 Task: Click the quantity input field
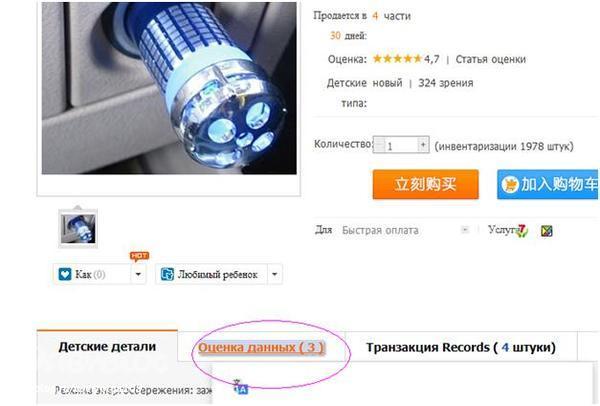[401, 145]
